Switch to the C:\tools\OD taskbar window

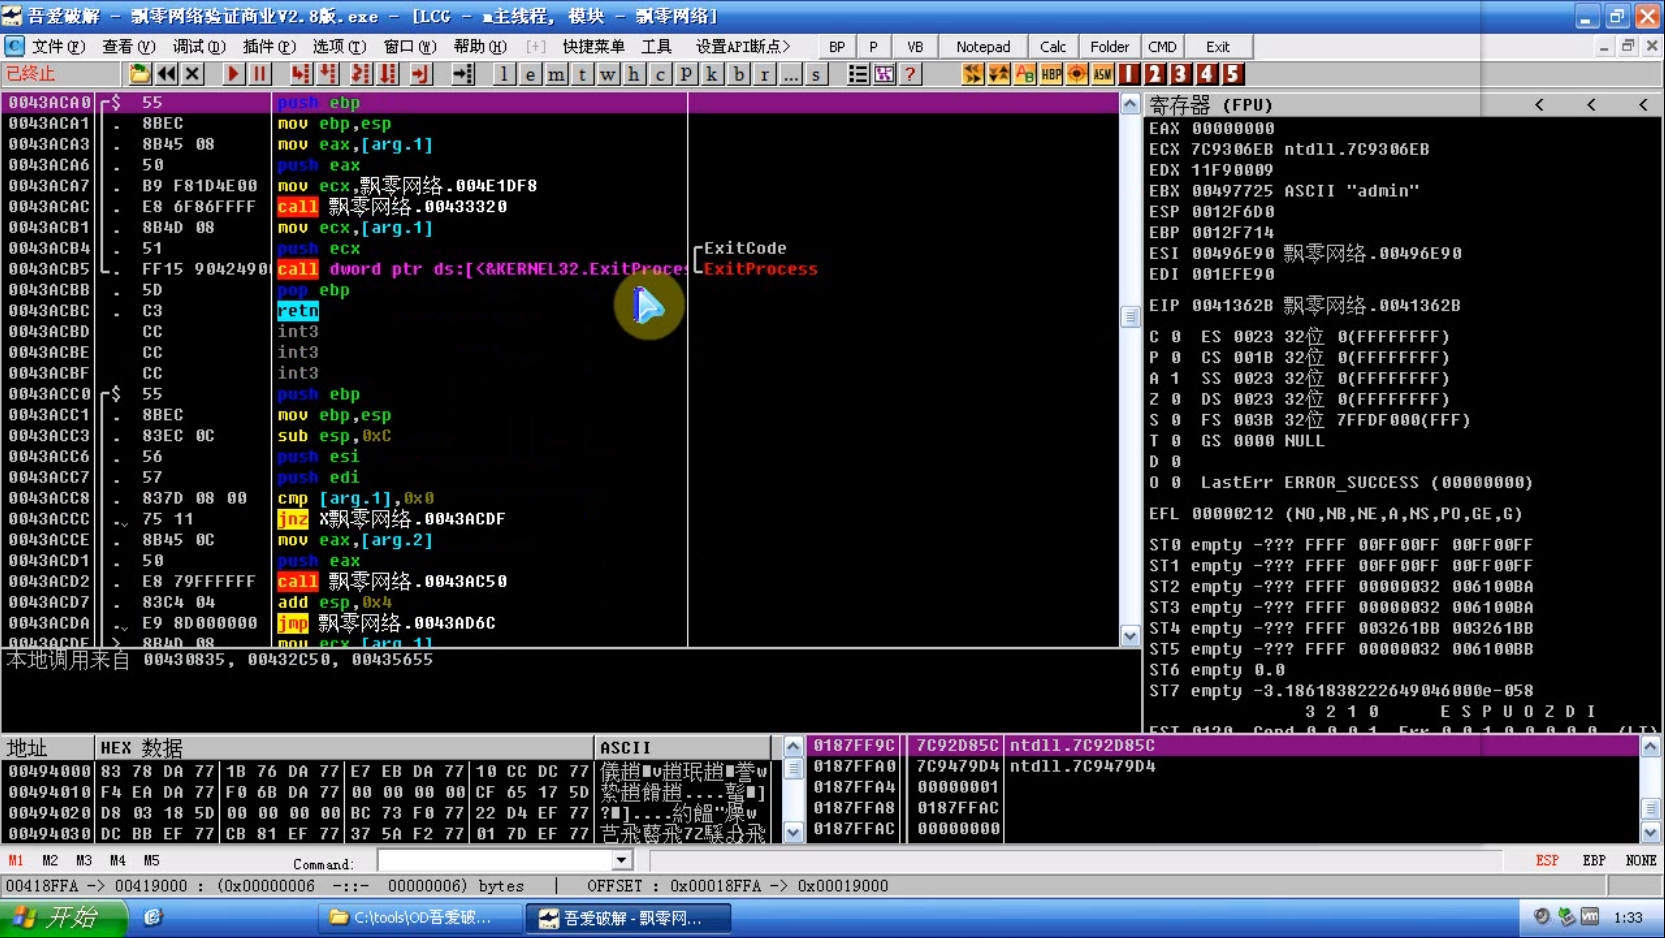point(421,917)
